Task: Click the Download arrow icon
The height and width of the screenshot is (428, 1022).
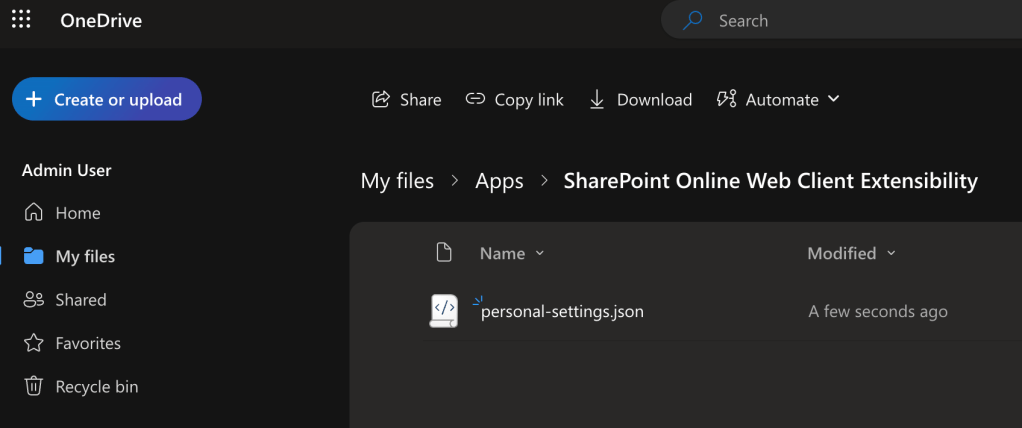Action: pyautogui.click(x=597, y=99)
